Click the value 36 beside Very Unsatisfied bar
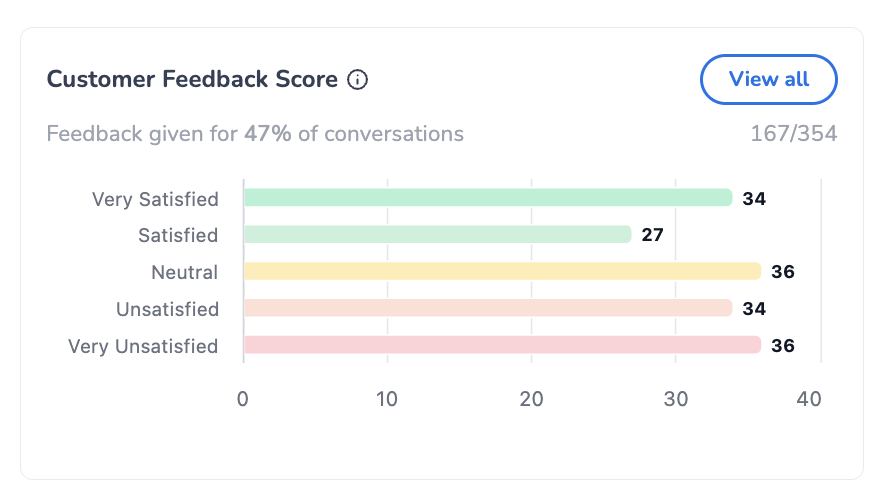This screenshot has height=504, width=886. [x=782, y=346]
